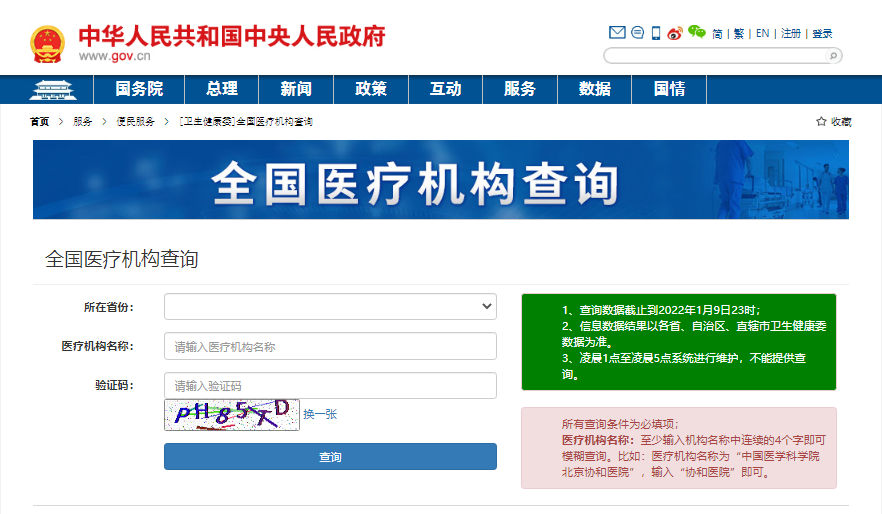Click the captcha image PH85XD
Screen dimensions: 882x514
232,415
